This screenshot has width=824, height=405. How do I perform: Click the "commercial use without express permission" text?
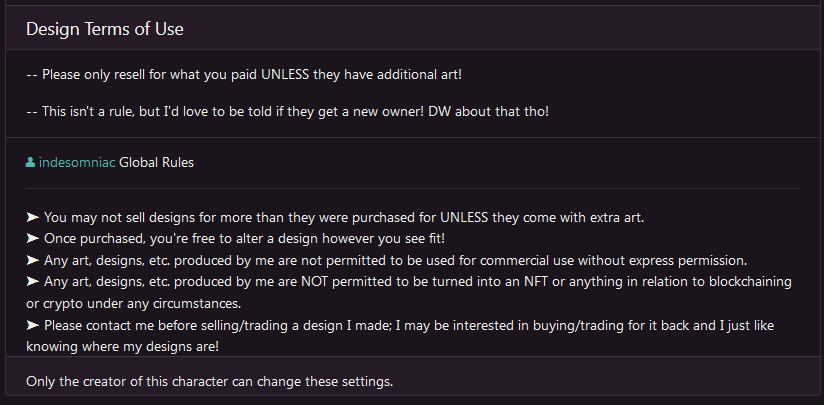tap(560, 260)
